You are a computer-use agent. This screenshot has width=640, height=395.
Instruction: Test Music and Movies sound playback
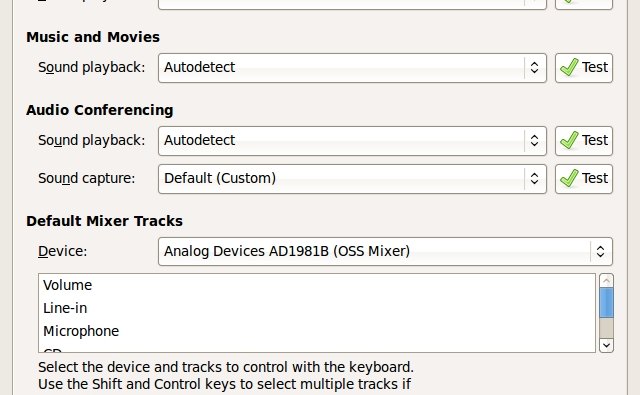(x=584, y=68)
